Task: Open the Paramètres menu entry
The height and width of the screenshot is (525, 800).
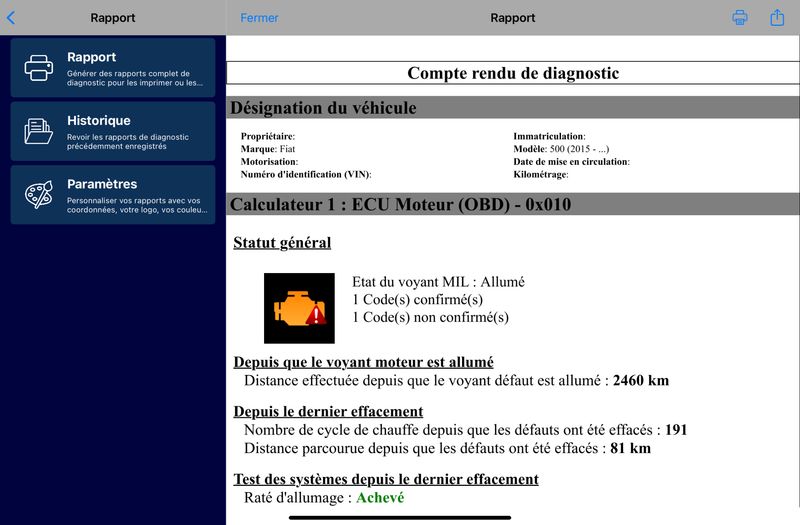Action: coord(113,194)
